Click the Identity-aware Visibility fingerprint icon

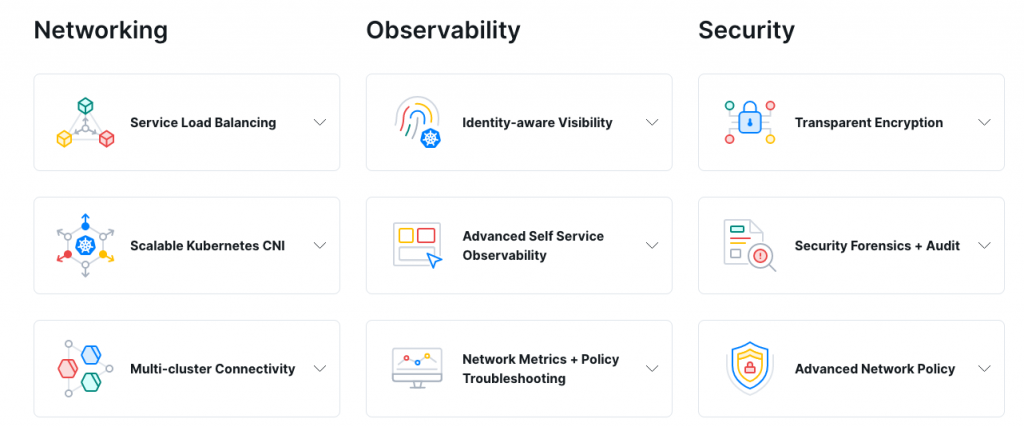click(x=418, y=122)
